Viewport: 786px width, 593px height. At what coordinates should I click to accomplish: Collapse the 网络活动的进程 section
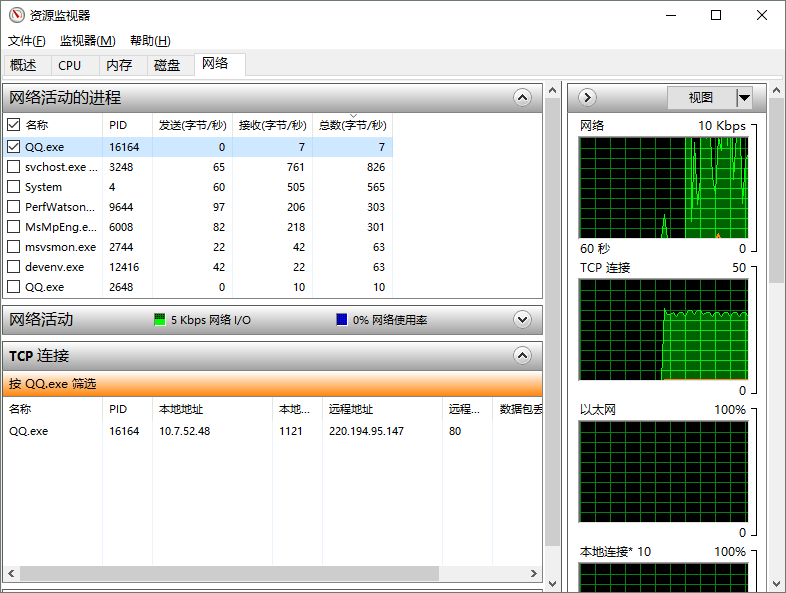[x=522, y=97]
